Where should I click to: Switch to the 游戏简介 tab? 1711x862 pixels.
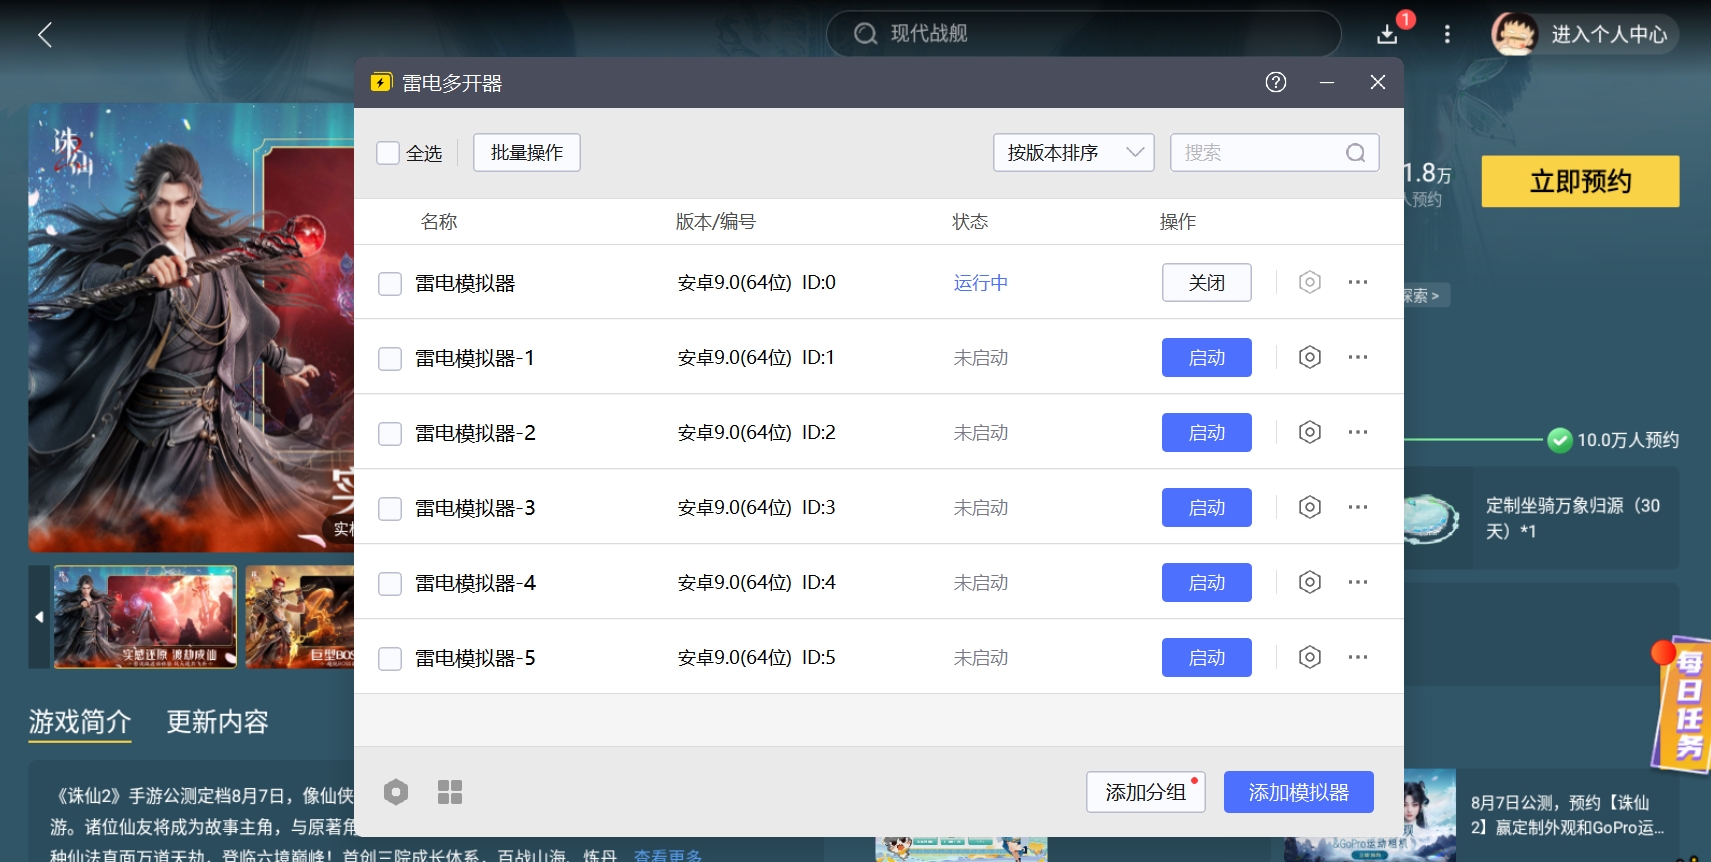tap(80, 722)
